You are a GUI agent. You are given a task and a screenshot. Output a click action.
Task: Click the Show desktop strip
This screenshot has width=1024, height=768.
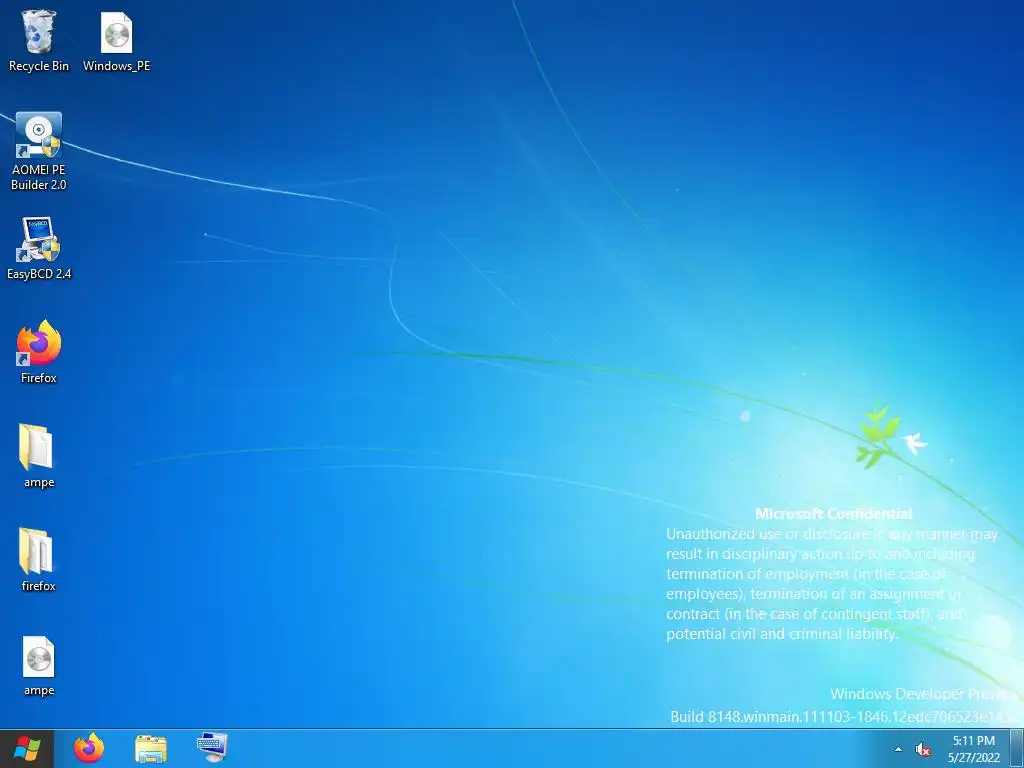pyautogui.click(x=1017, y=748)
